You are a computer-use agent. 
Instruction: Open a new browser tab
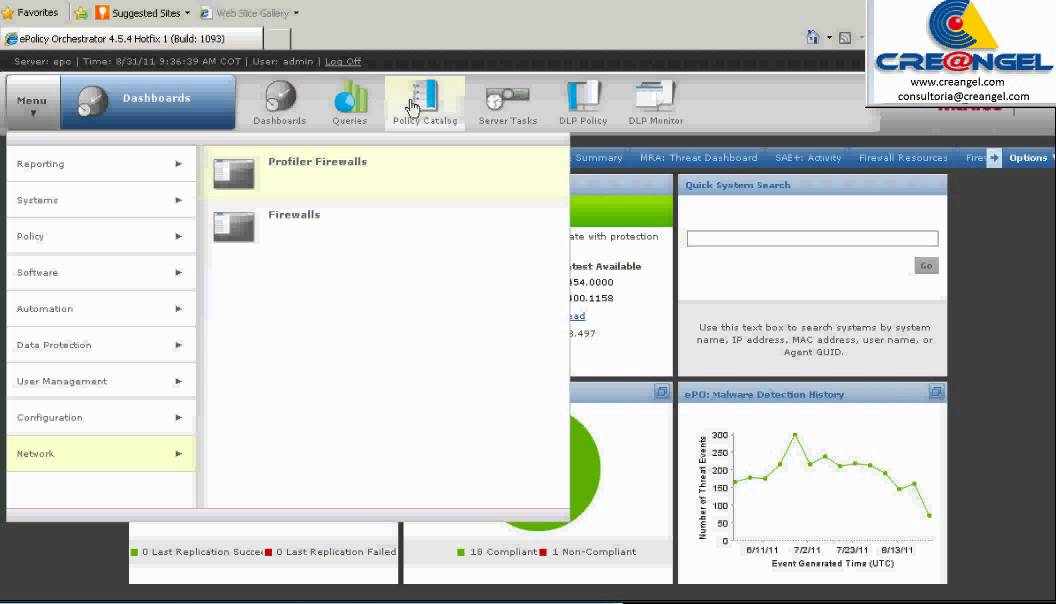tap(277, 38)
